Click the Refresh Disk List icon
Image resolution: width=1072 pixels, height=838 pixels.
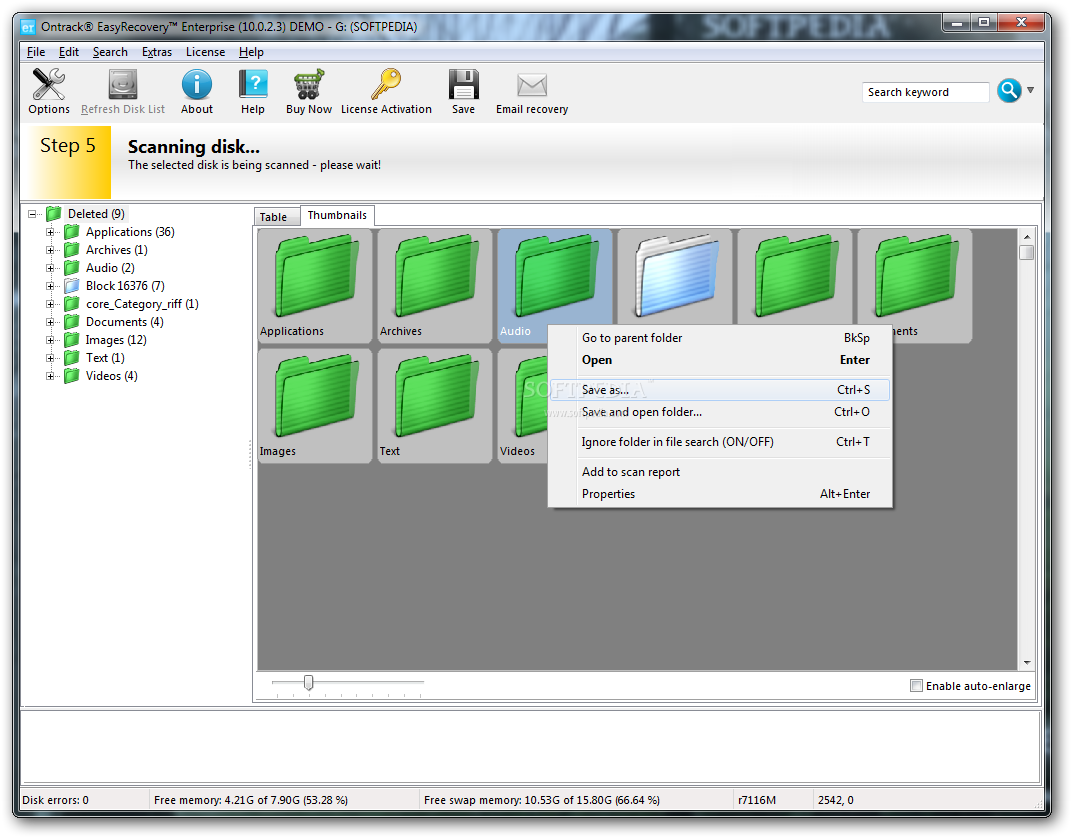(x=123, y=85)
